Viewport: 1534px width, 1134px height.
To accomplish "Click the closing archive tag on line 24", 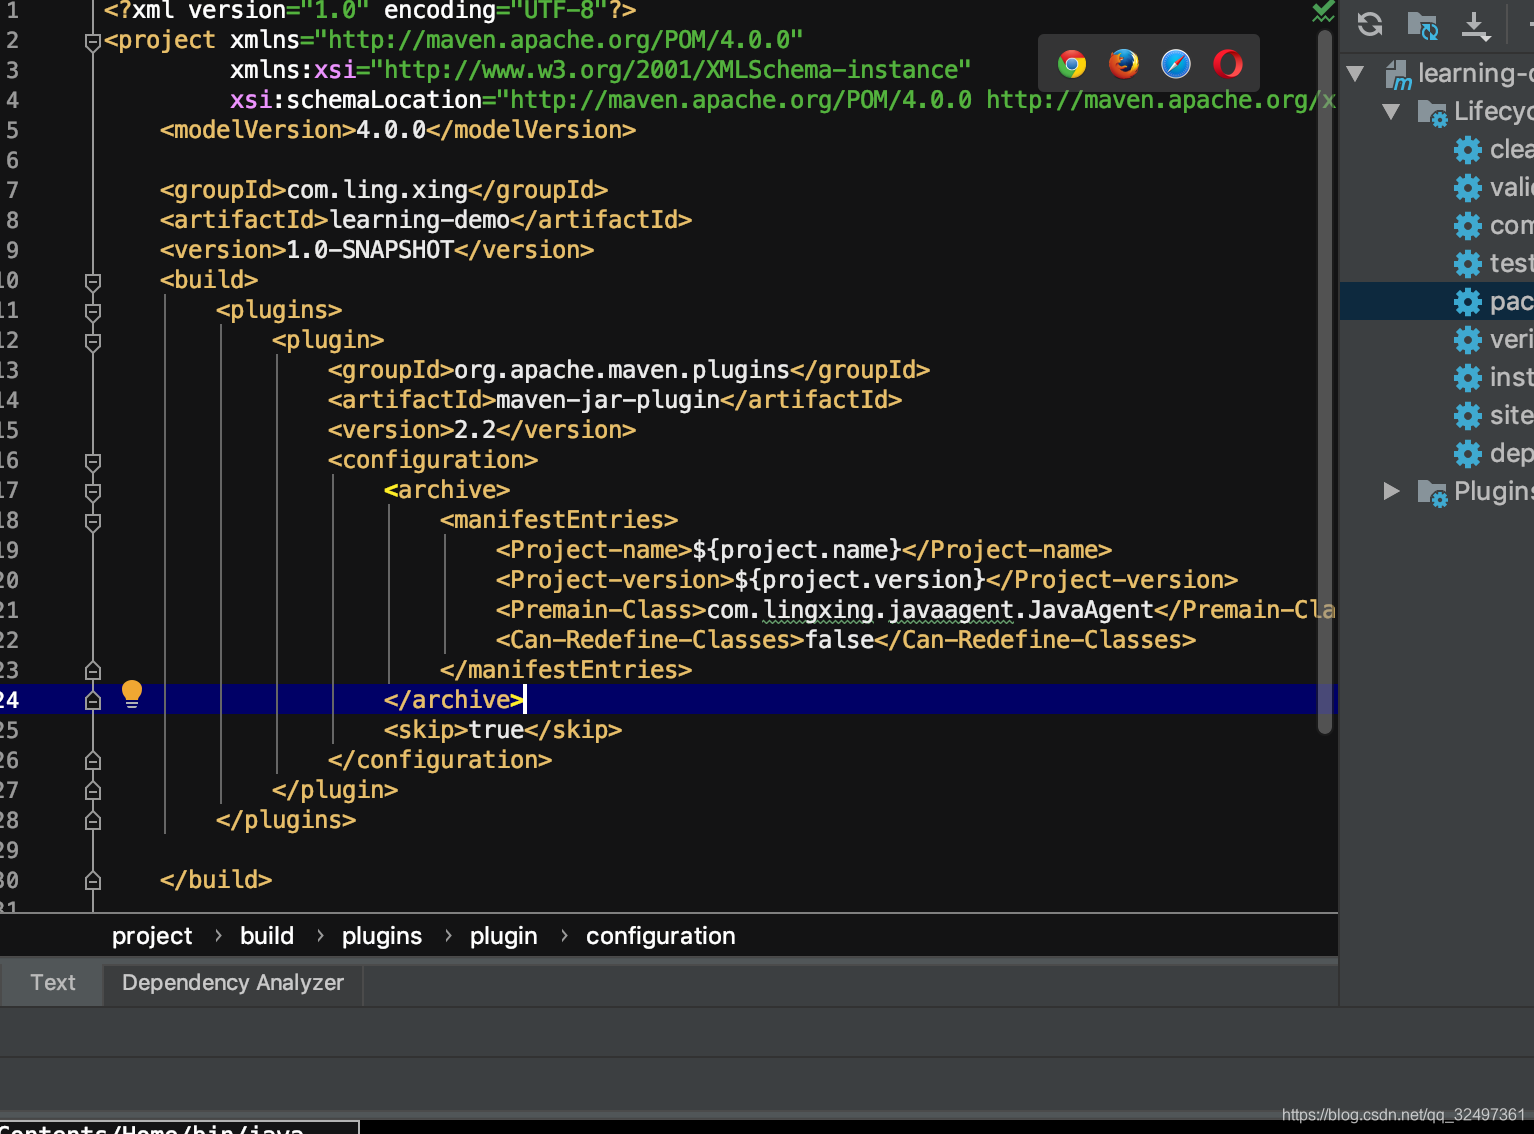I will (454, 700).
